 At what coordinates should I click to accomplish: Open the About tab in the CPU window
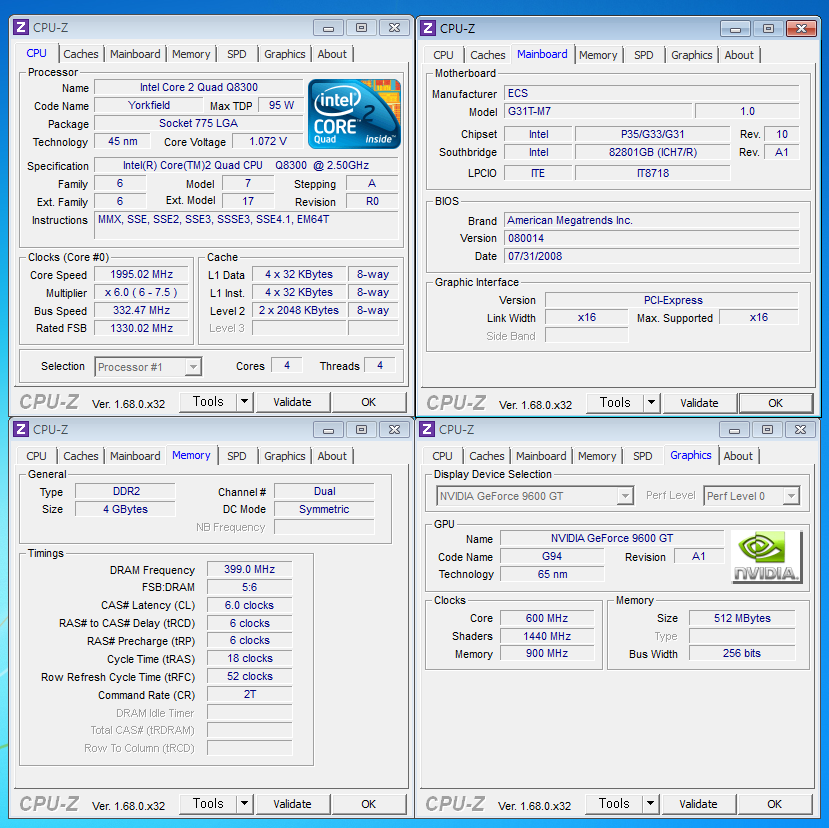[x=332, y=54]
